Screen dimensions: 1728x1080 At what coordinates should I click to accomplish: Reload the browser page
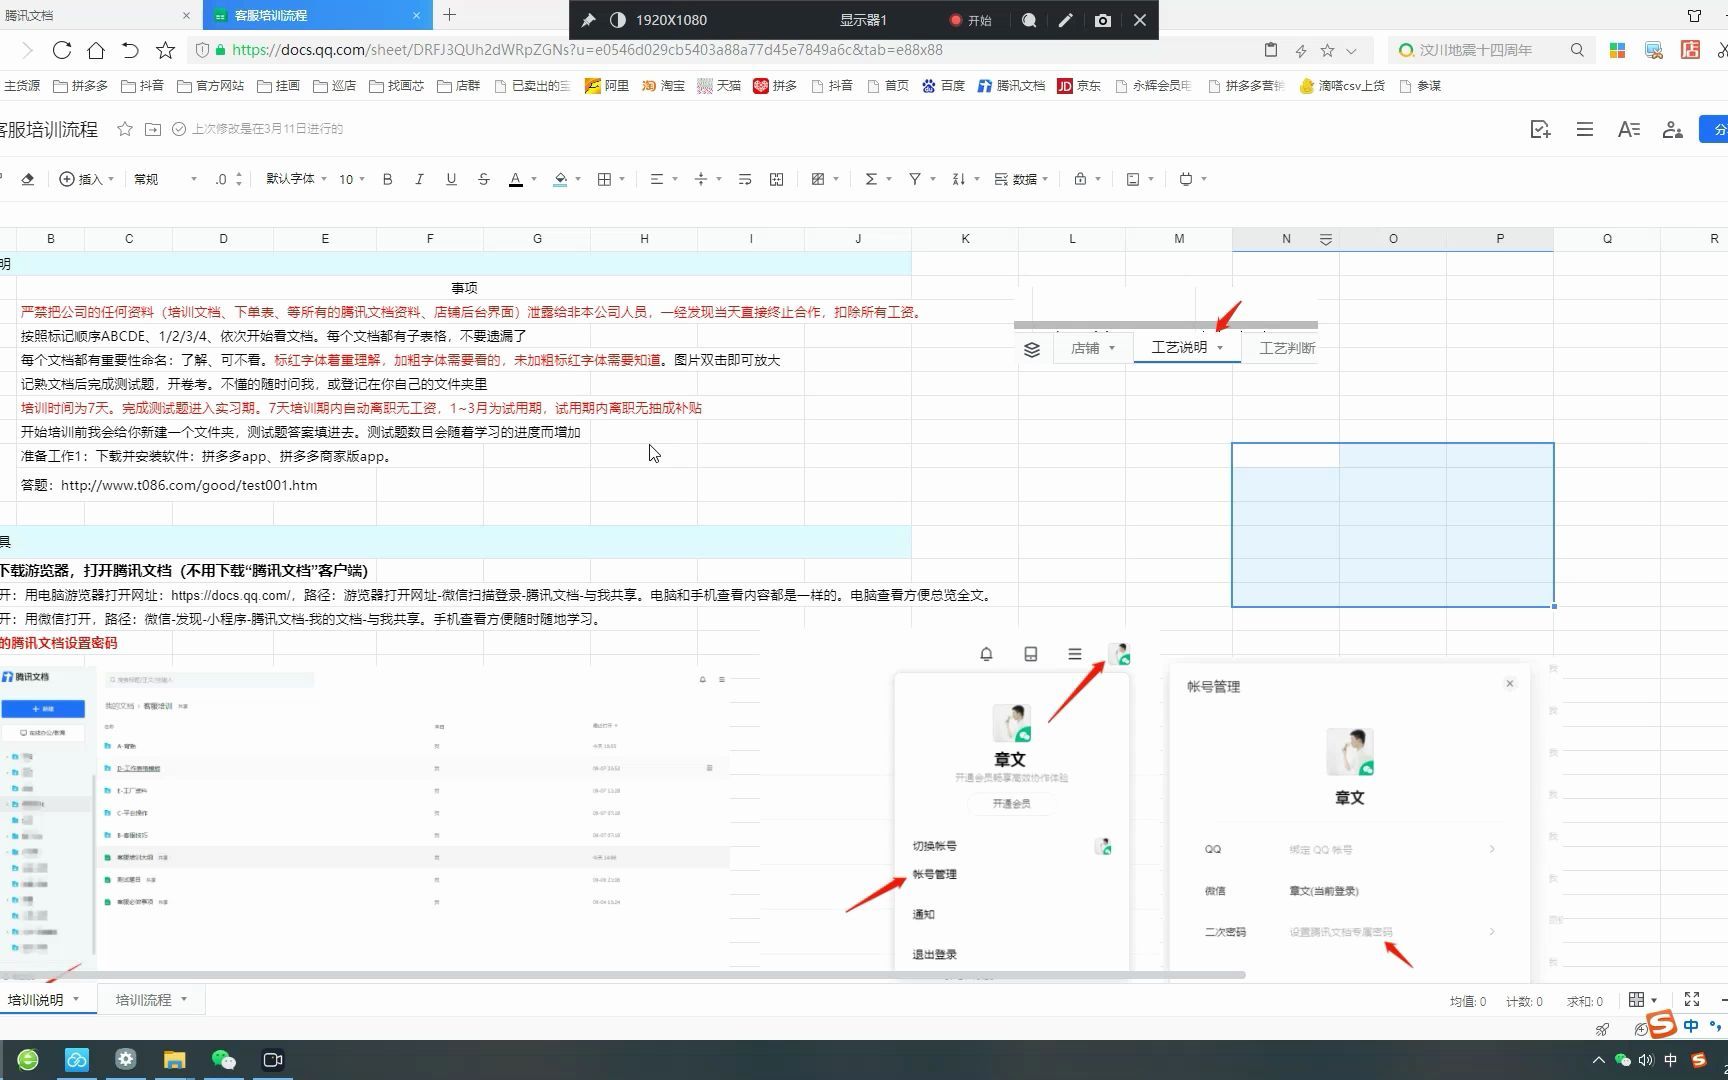click(x=62, y=50)
